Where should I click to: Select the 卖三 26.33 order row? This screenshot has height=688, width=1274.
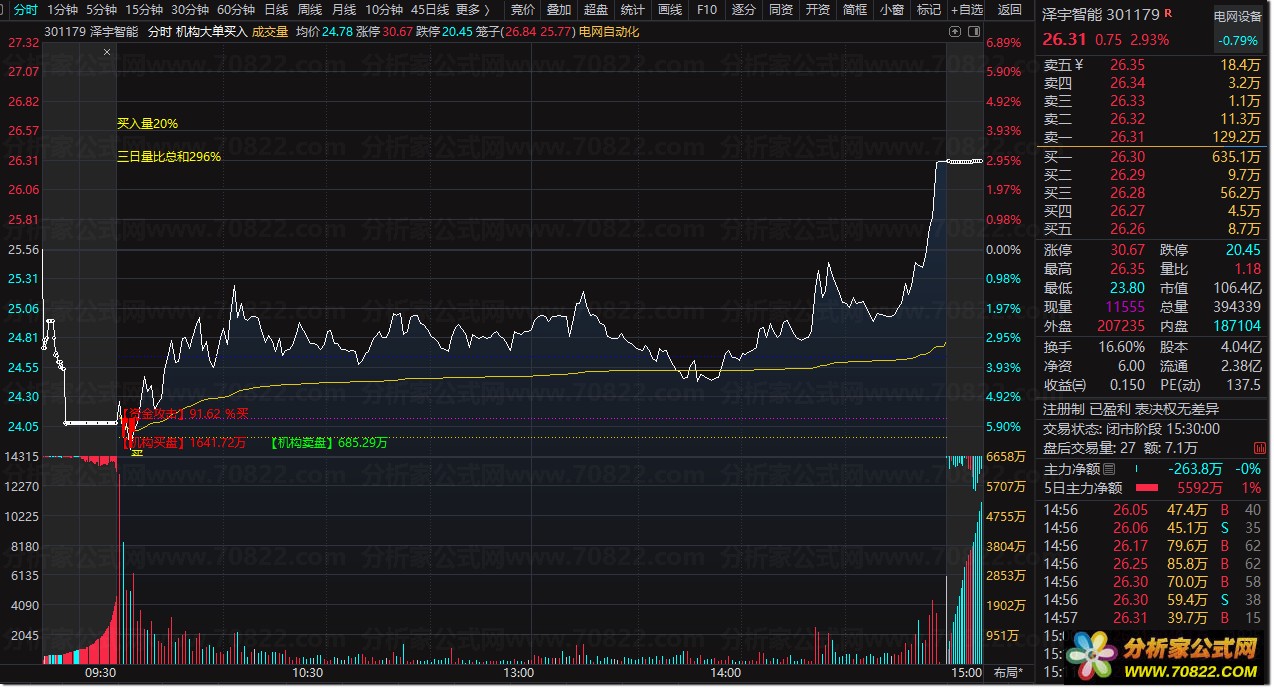1152,101
